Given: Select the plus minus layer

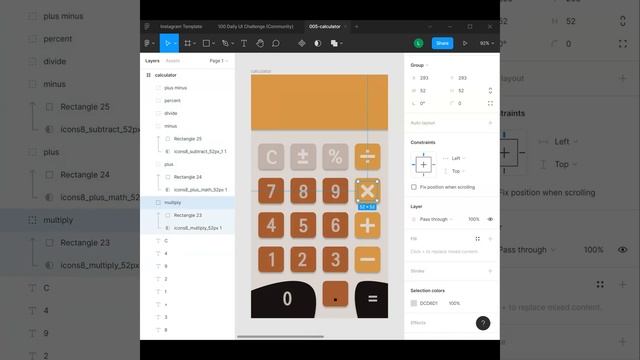Looking at the screenshot, I should 176,88.
